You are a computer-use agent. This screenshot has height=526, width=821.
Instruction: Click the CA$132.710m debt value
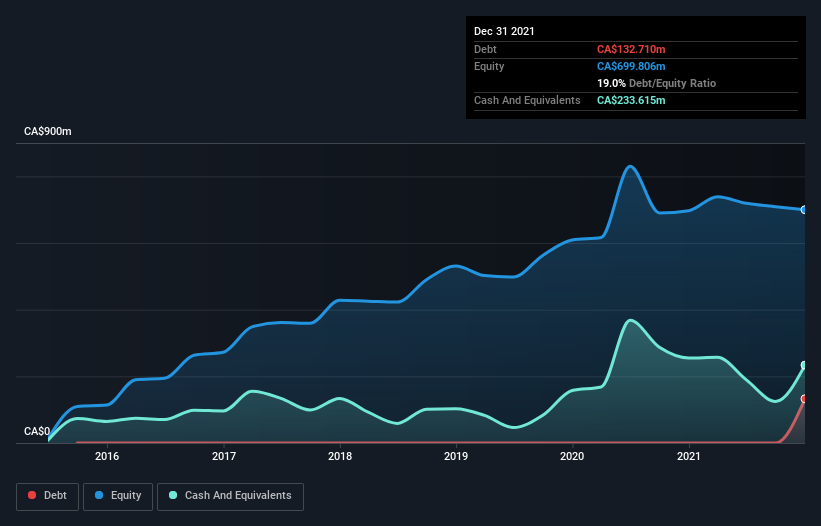631,49
